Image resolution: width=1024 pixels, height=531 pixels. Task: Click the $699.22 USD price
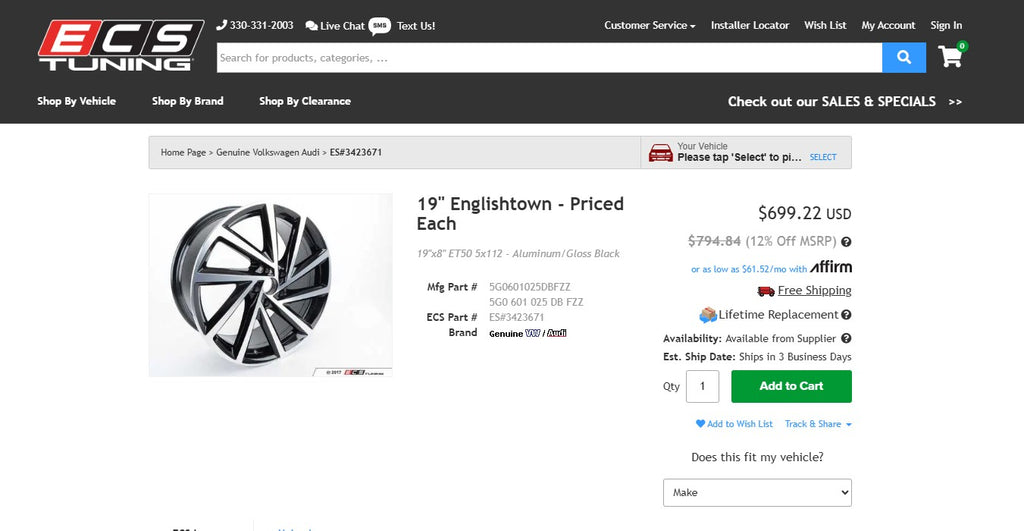click(x=805, y=213)
